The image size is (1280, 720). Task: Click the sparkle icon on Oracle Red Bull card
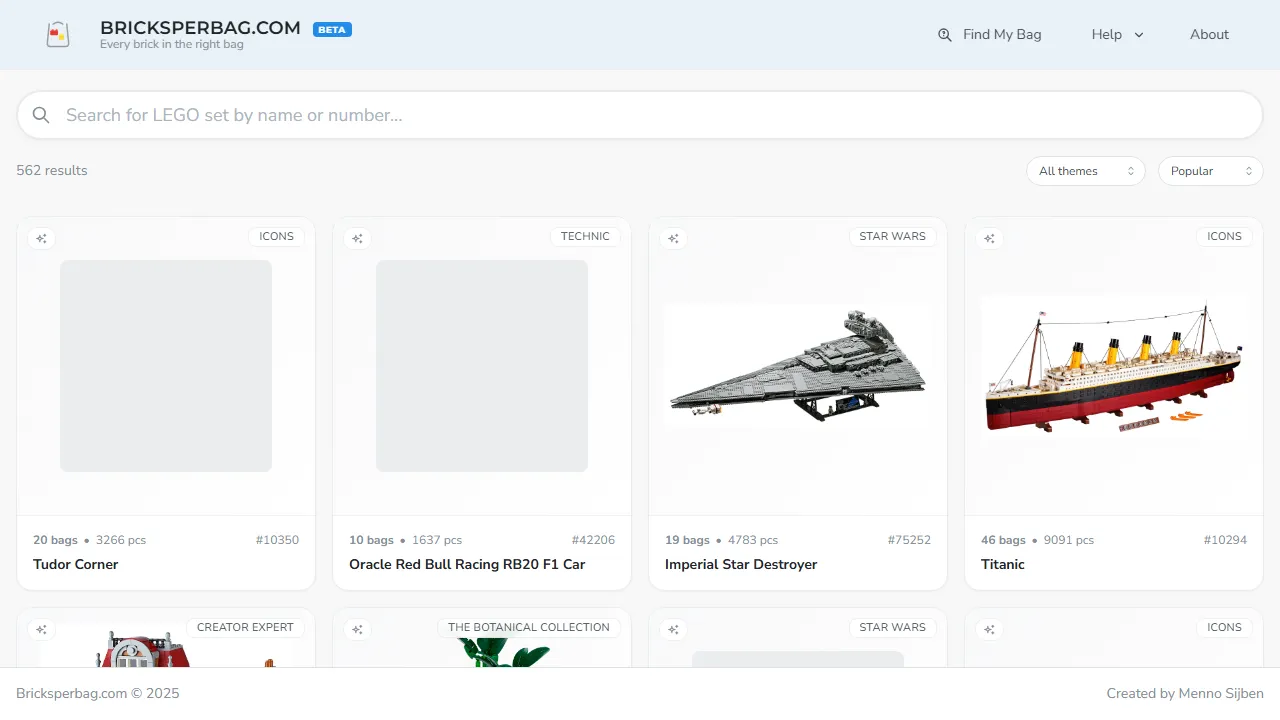pos(357,239)
